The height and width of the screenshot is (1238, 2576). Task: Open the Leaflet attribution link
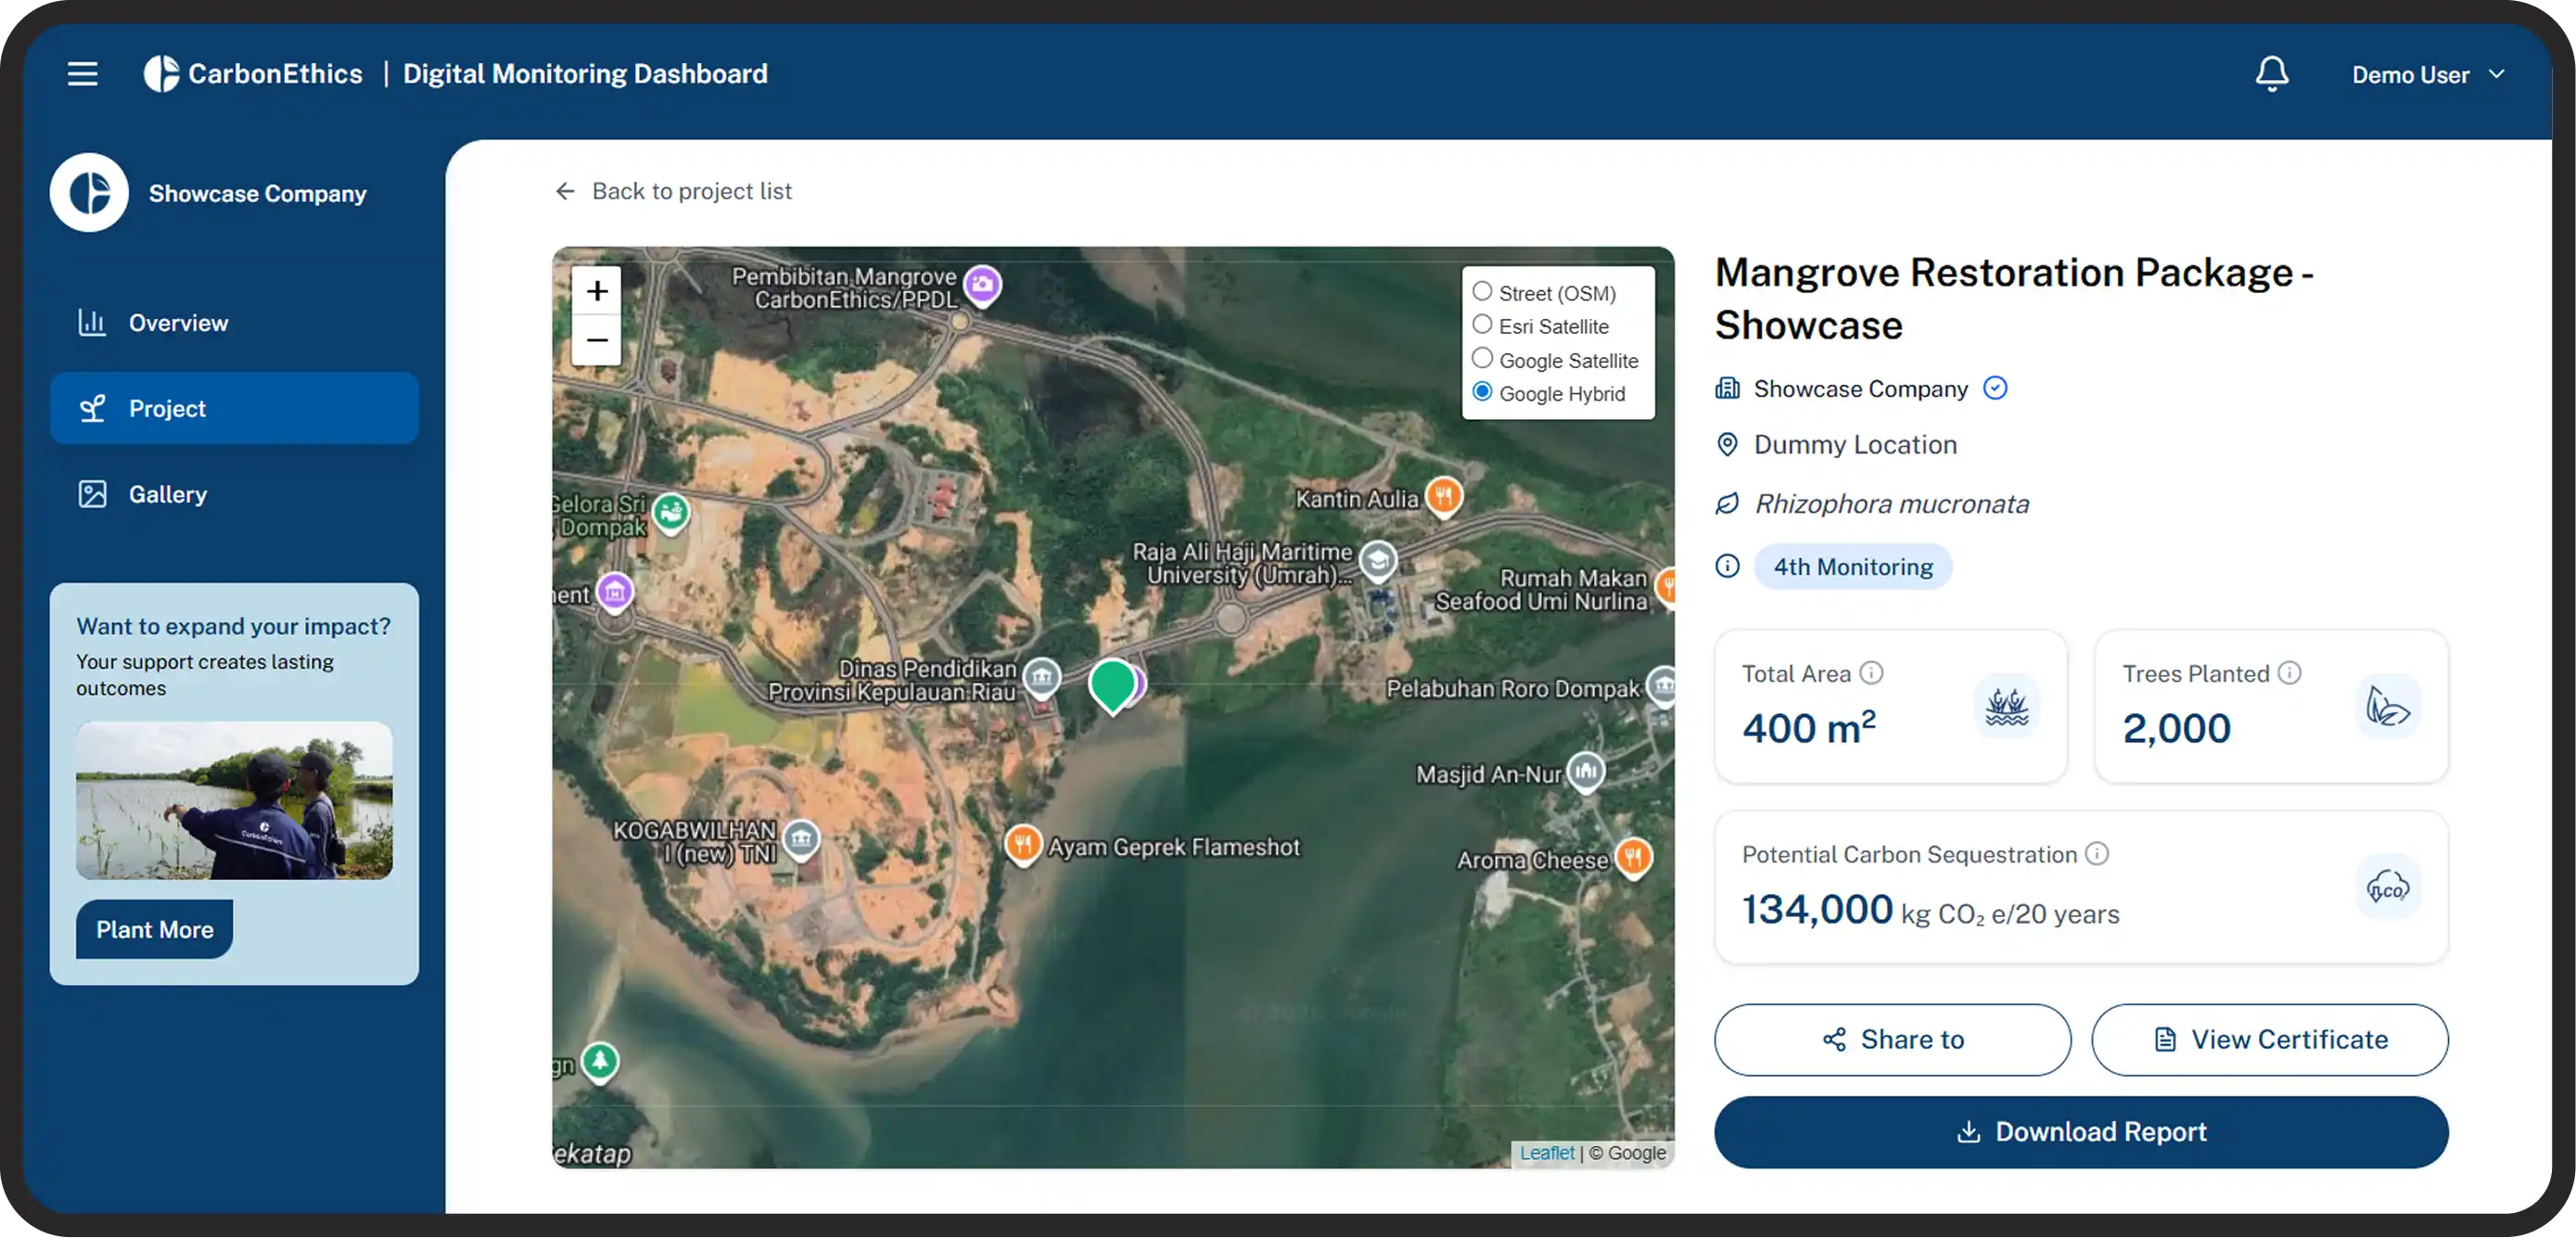1547,1153
